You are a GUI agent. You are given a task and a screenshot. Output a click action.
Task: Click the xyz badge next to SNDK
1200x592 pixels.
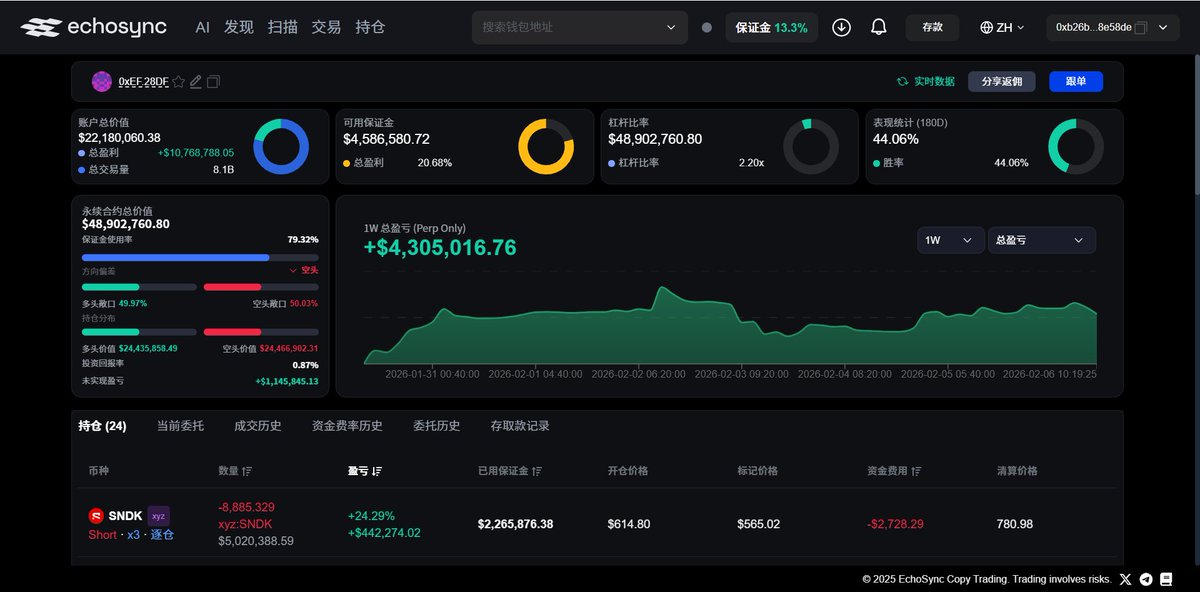[x=159, y=516]
